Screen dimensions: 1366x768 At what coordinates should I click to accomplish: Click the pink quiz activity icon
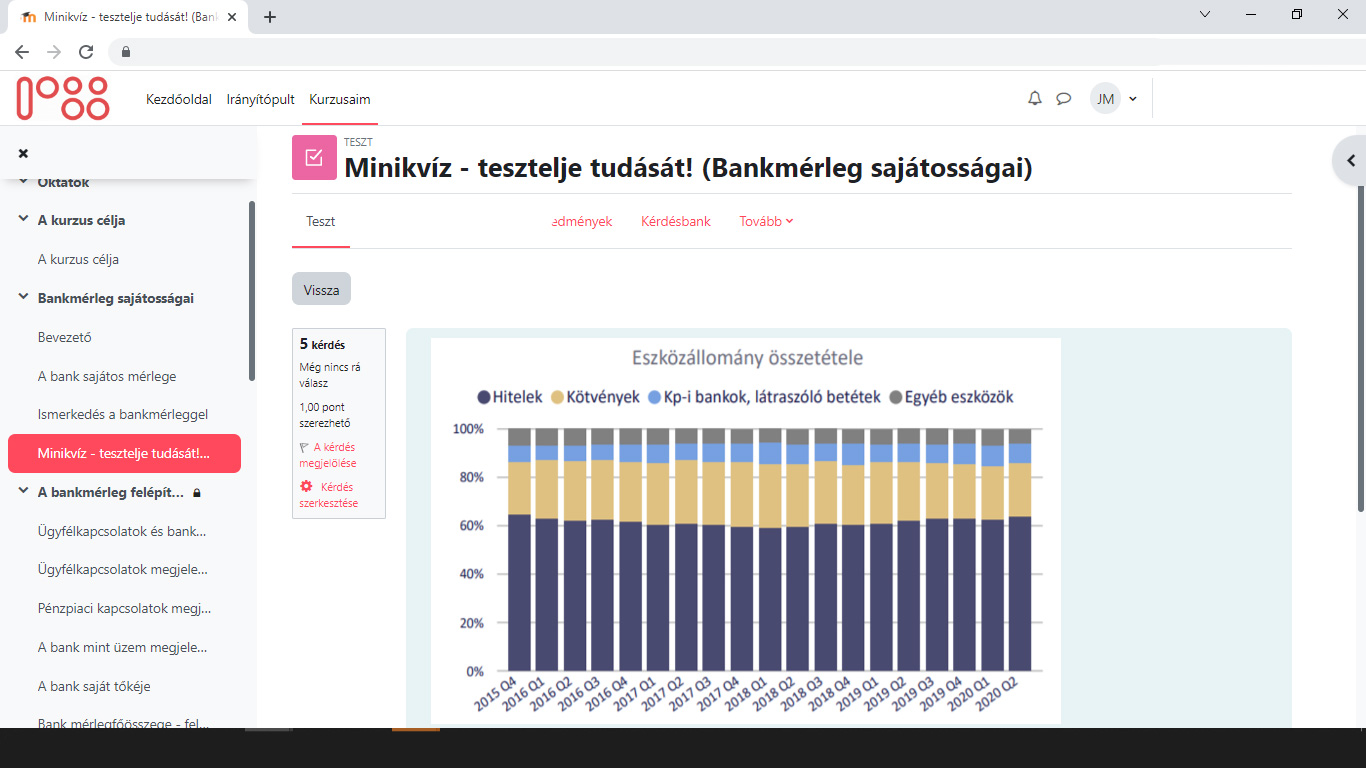(314, 157)
